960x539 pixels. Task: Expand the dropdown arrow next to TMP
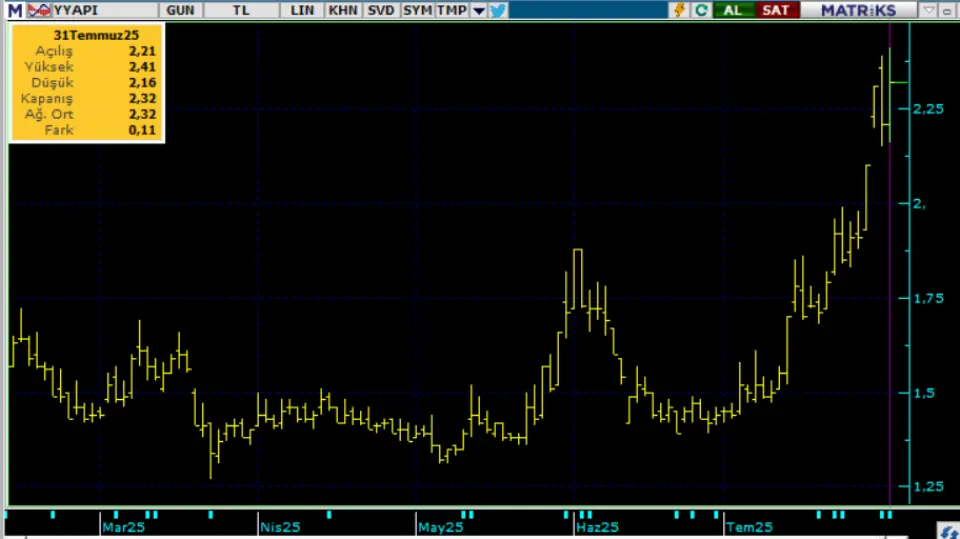pyautogui.click(x=479, y=10)
